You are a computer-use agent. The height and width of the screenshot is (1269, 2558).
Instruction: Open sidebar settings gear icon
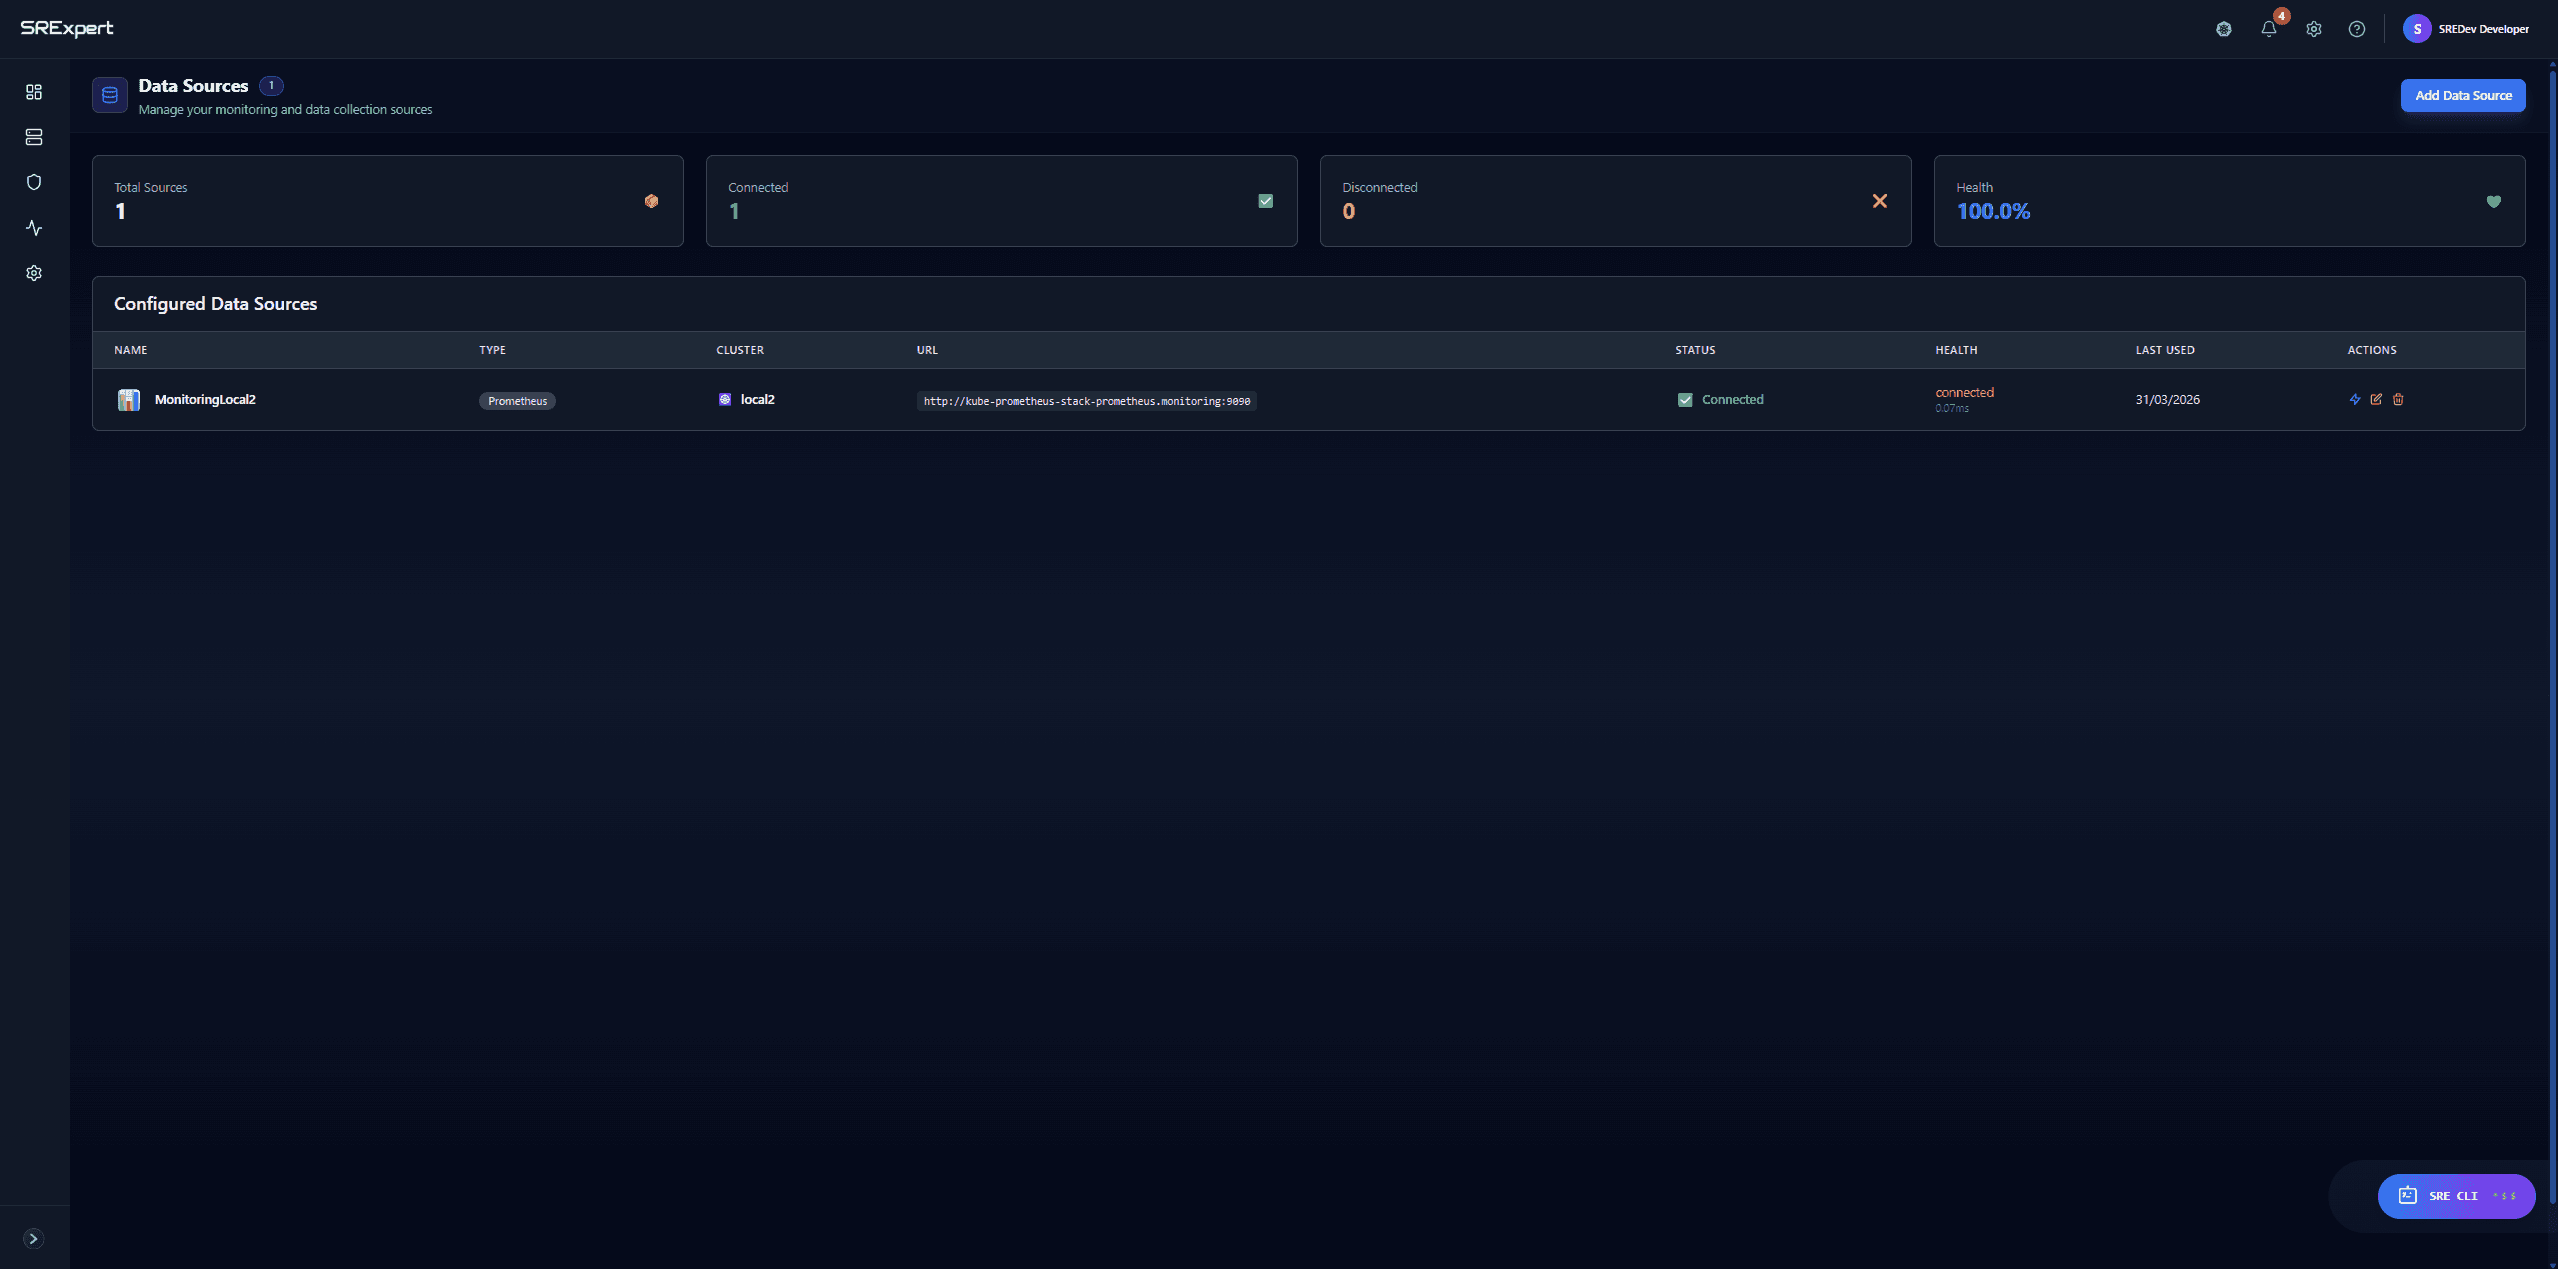[x=34, y=273]
